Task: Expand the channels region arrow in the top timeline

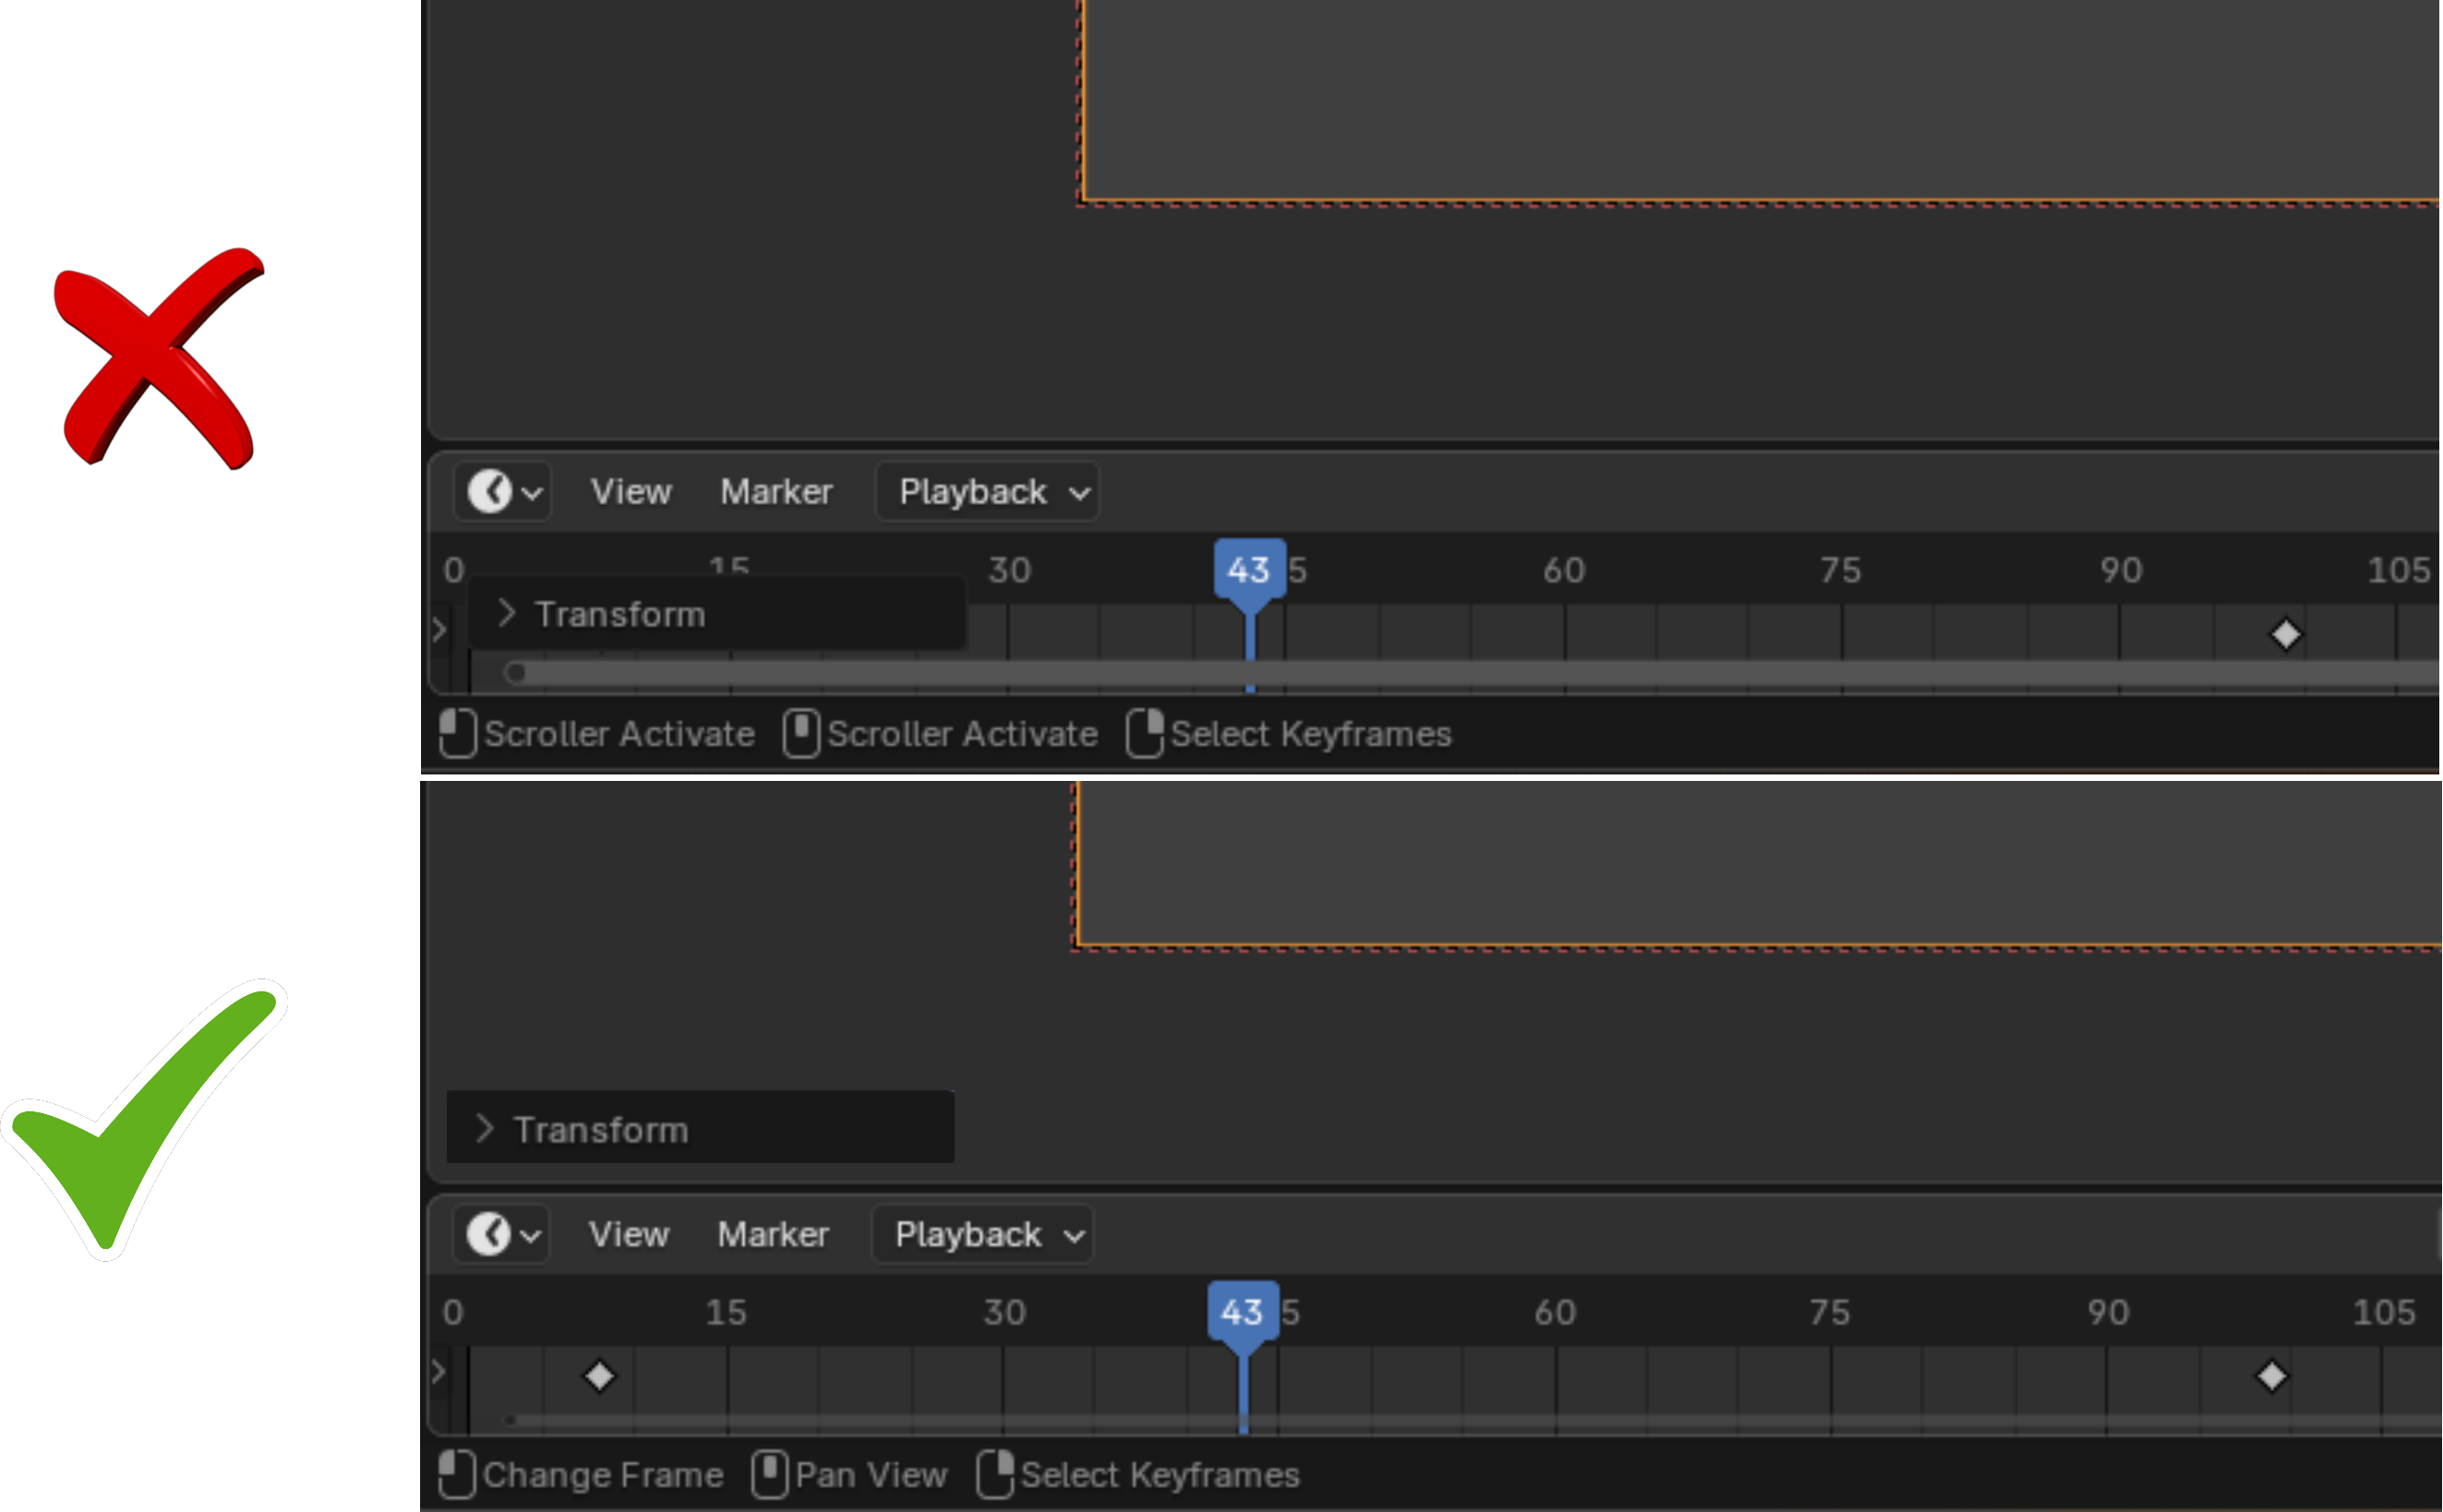Action: coord(439,630)
